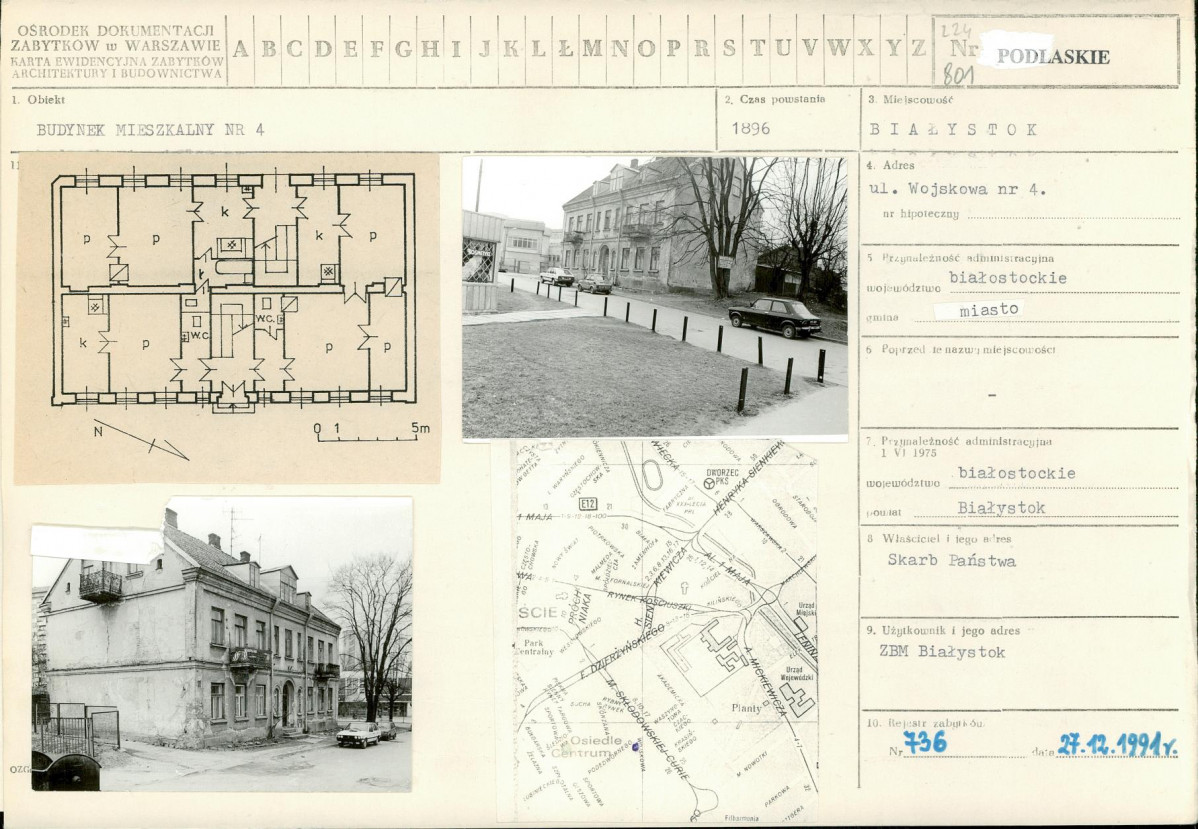Click the 5m scale bar under the floor plan
This screenshot has height=829, width=1198.
[371, 433]
